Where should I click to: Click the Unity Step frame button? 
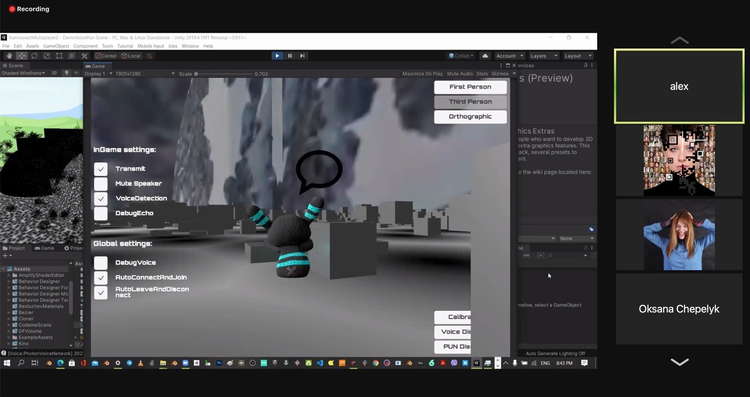click(x=302, y=56)
